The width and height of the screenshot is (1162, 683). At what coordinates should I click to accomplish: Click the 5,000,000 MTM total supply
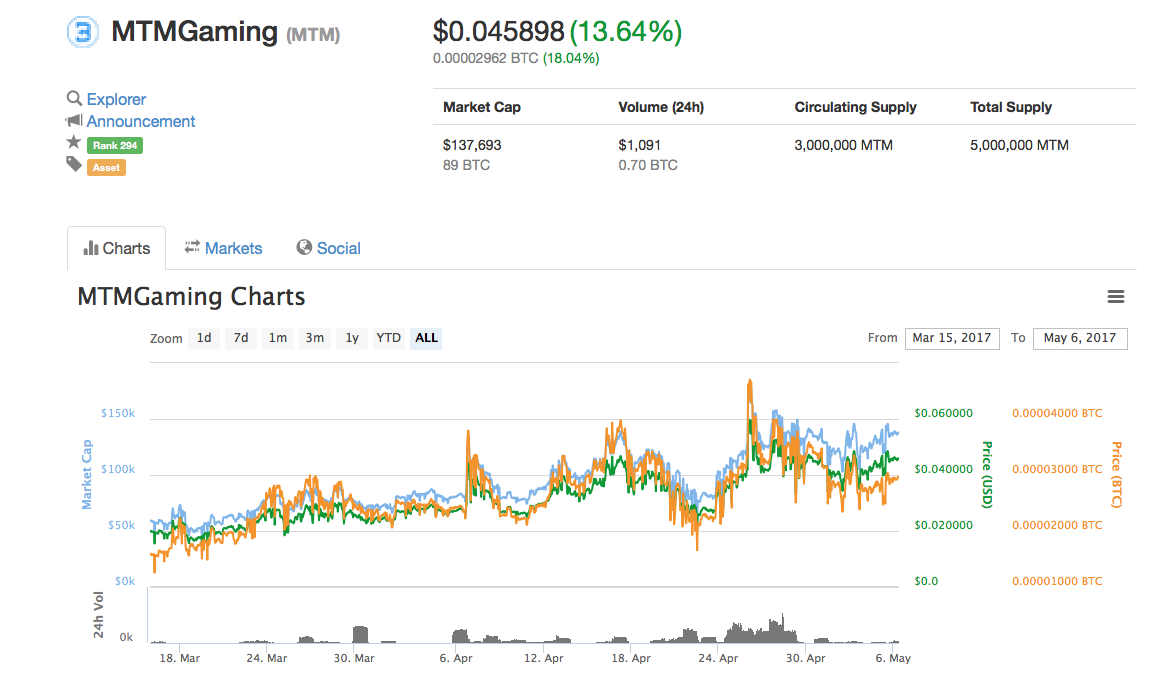click(x=1019, y=145)
